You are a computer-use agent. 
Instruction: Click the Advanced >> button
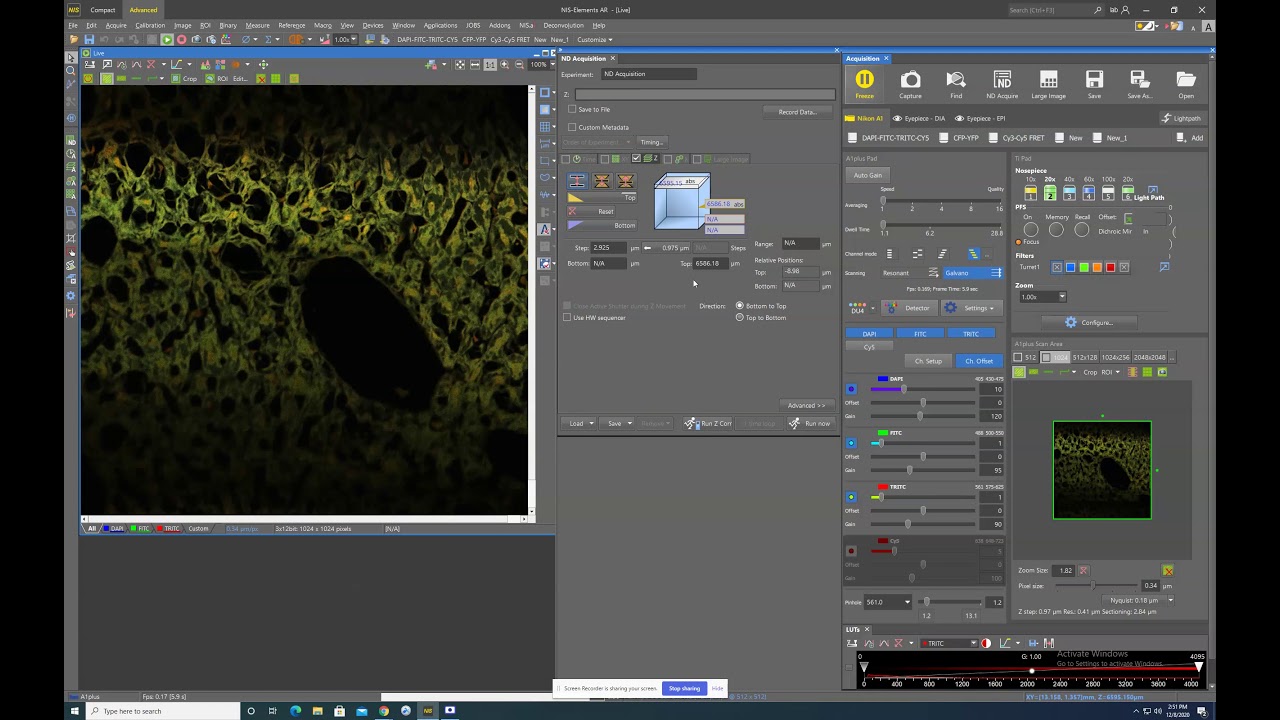[x=806, y=405]
